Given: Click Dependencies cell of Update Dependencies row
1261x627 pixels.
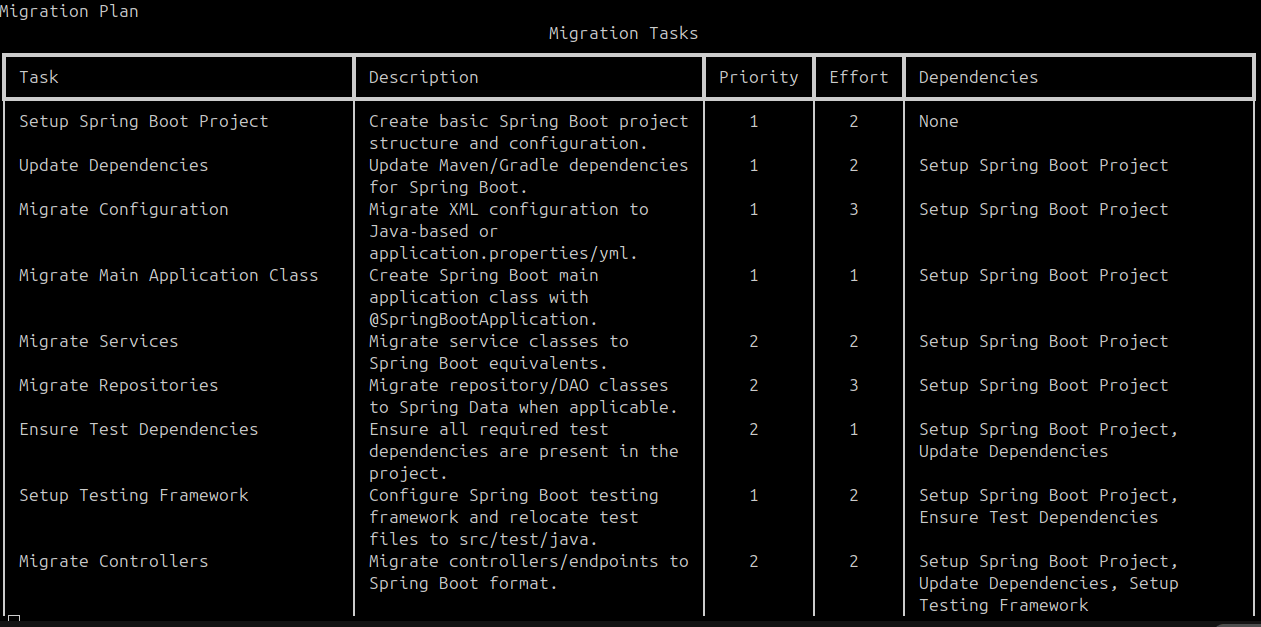Looking at the screenshot, I should coord(1044,165).
